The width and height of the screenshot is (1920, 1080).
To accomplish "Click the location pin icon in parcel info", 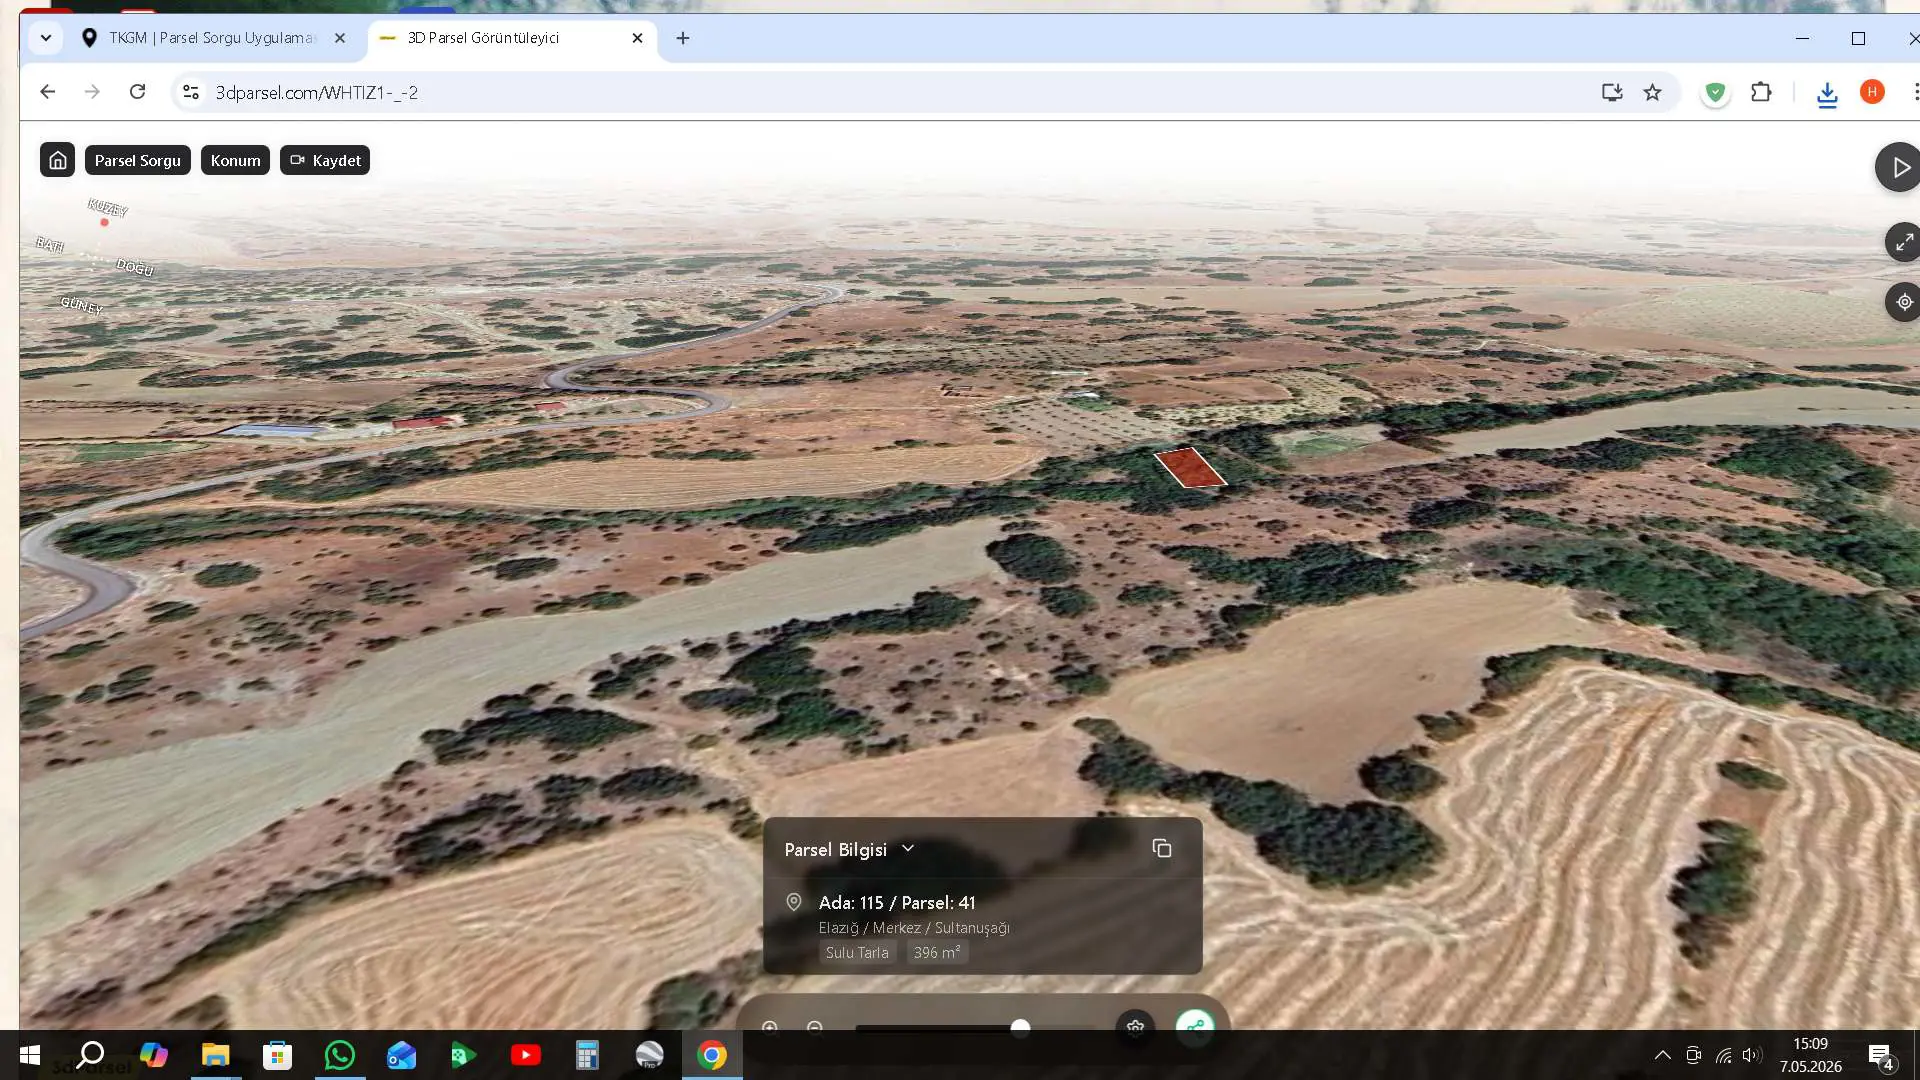I will pyautogui.click(x=794, y=902).
